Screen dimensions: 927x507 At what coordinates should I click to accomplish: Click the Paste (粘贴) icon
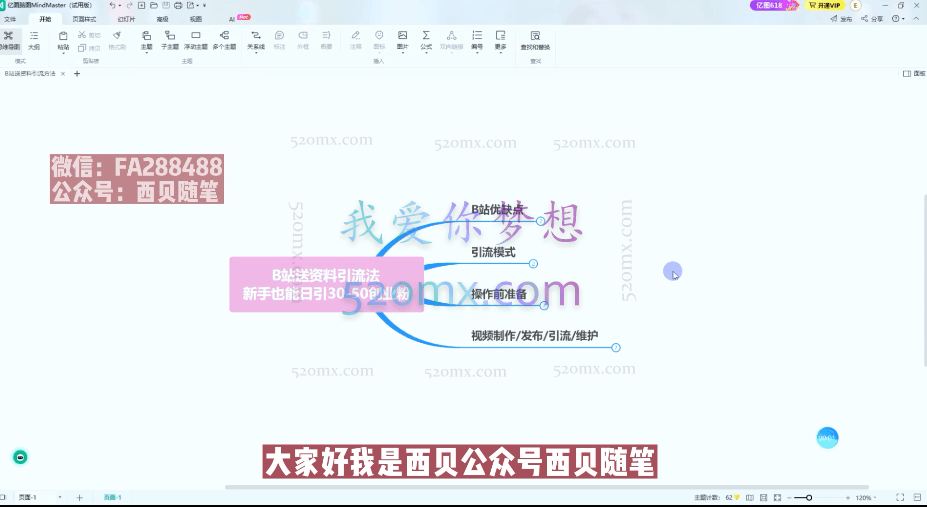(x=63, y=36)
